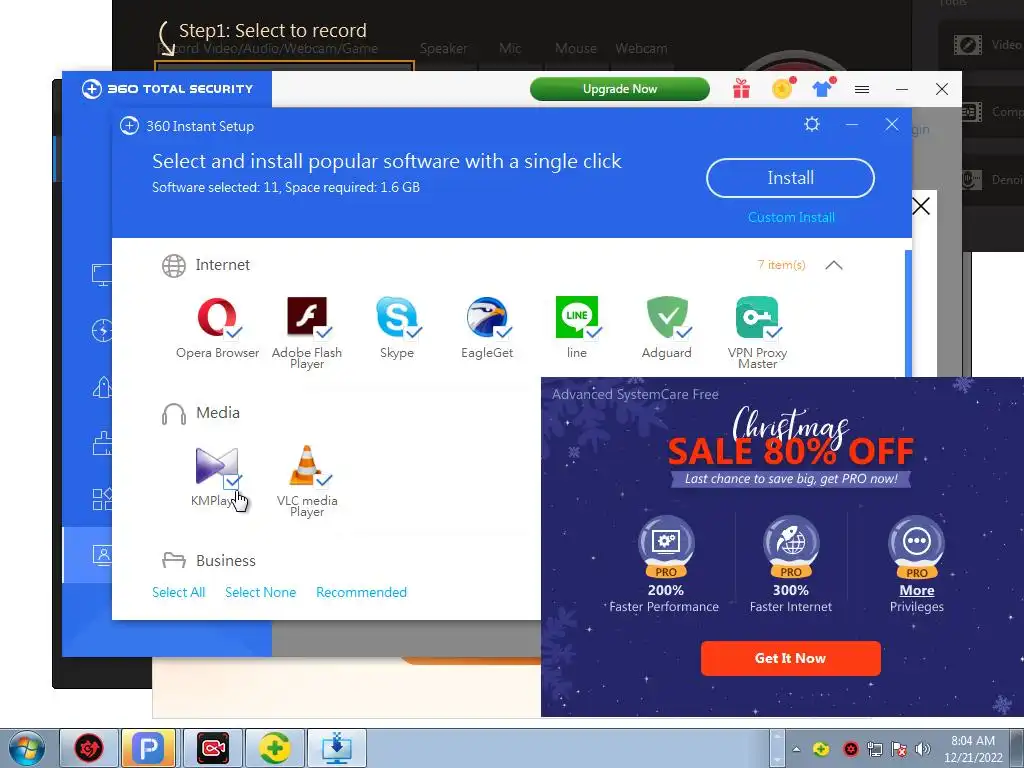
Task: Open the blue t-shirt themes icon
Action: [823, 88]
